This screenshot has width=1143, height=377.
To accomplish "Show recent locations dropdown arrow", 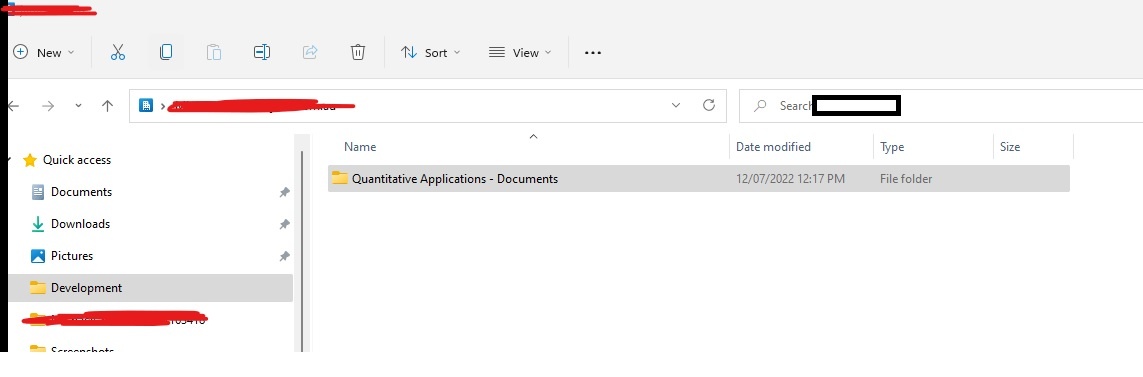I will tap(78, 106).
